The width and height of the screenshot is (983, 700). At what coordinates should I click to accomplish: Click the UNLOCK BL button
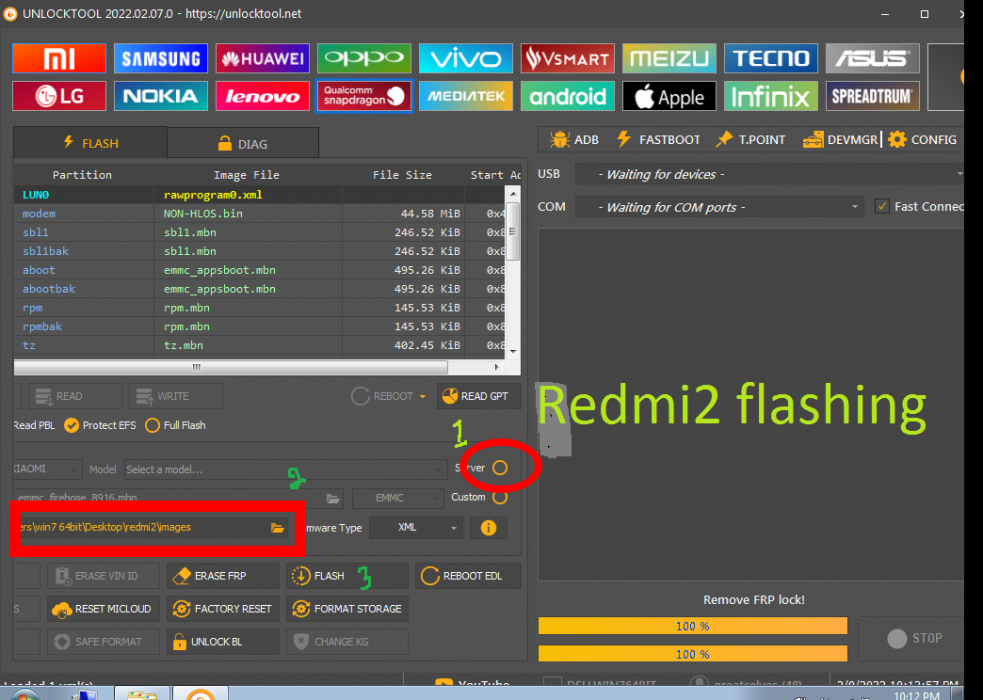click(x=223, y=642)
